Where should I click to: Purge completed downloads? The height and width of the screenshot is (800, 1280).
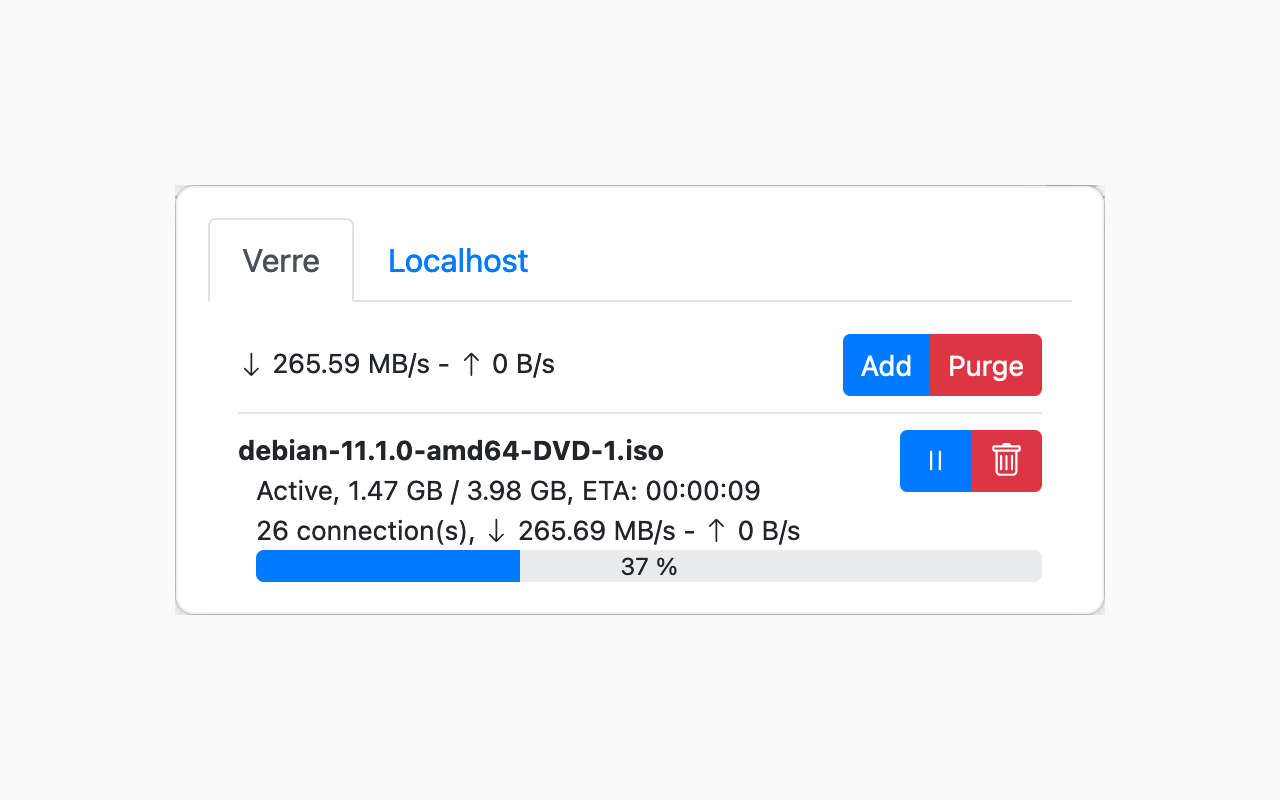click(x=986, y=365)
